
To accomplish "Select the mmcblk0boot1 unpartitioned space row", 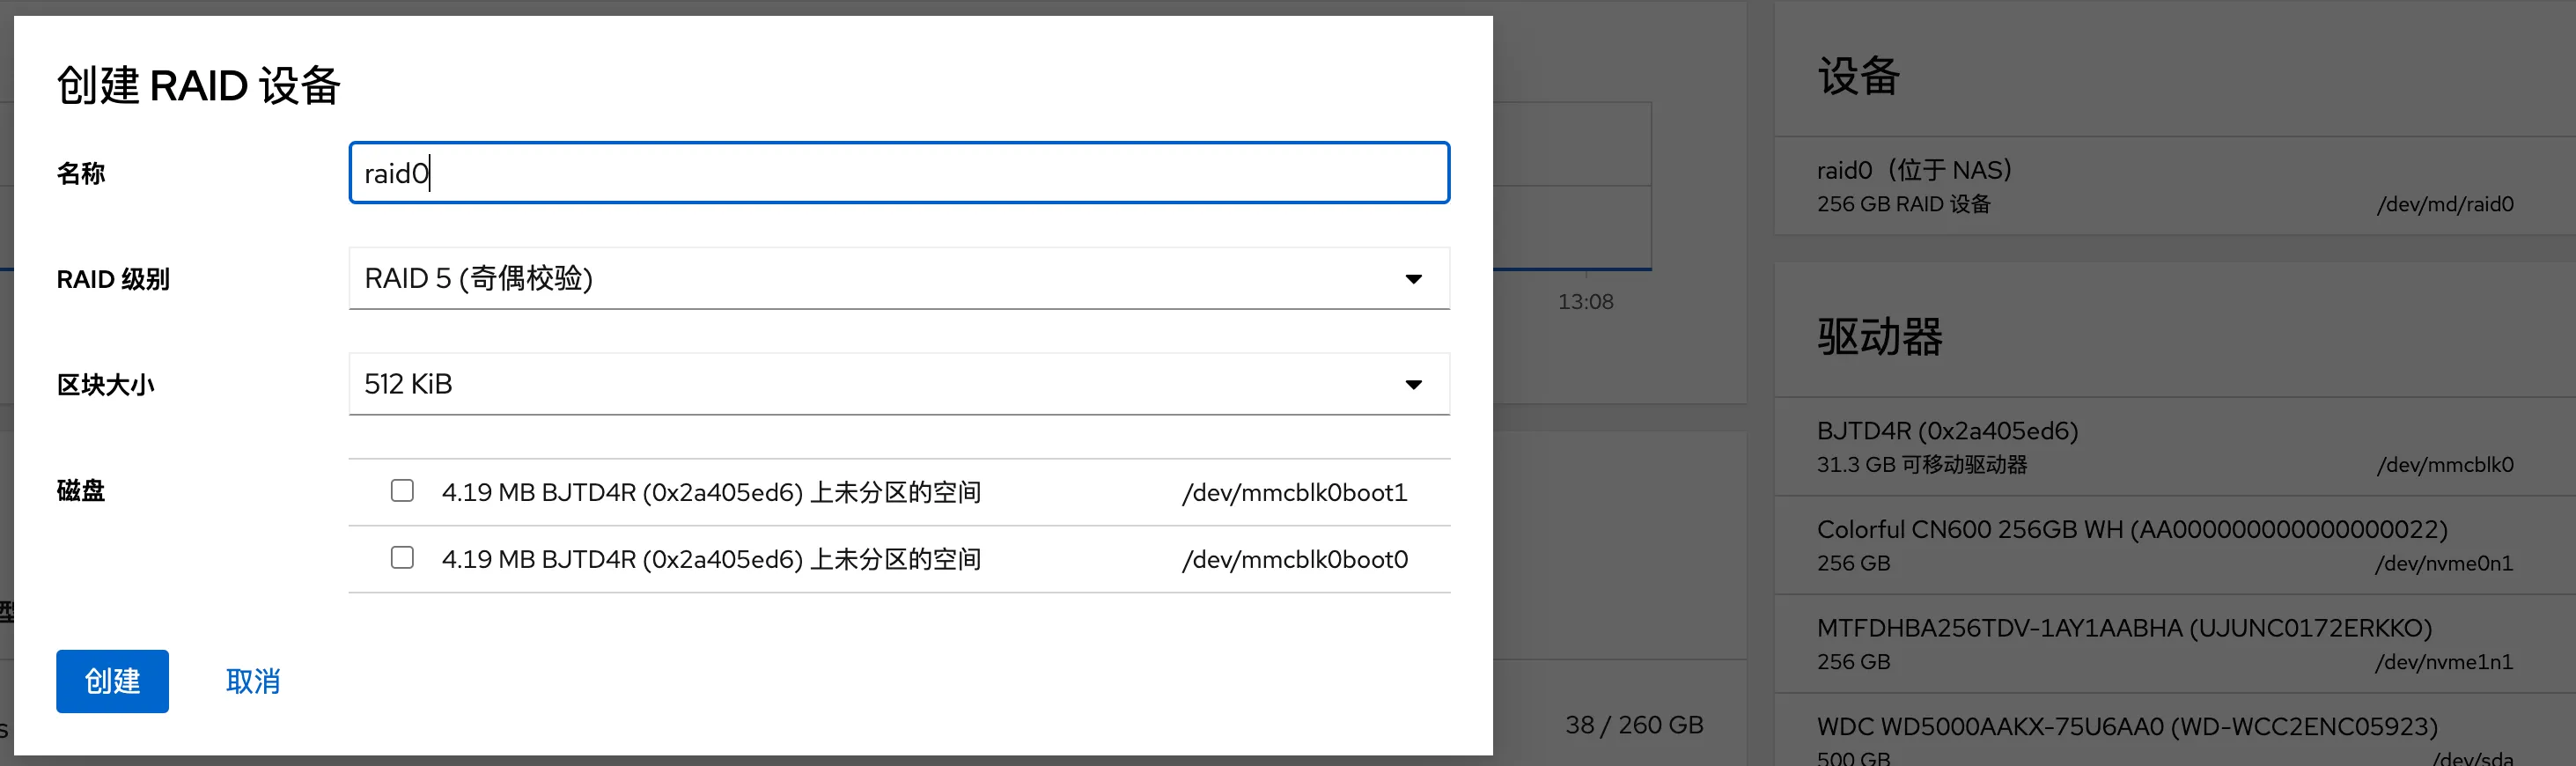I will [710, 492].
